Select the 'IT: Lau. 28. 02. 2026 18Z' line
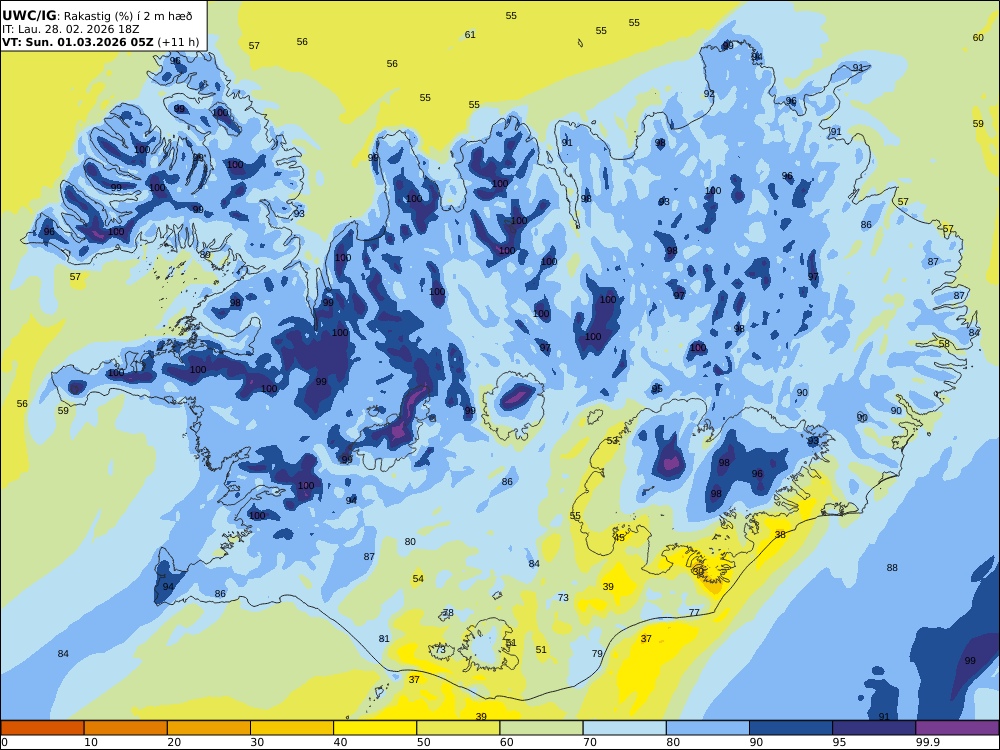1000x750 pixels. tap(70, 29)
